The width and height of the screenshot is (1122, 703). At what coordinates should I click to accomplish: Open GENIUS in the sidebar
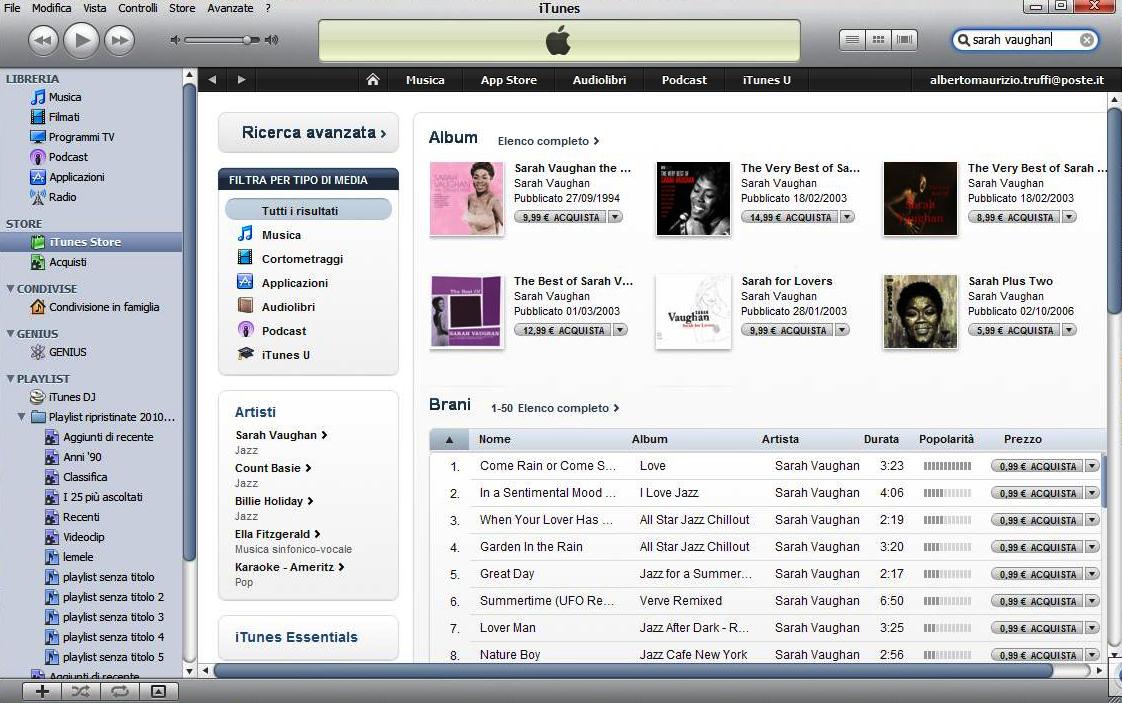pyautogui.click(x=59, y=352)
